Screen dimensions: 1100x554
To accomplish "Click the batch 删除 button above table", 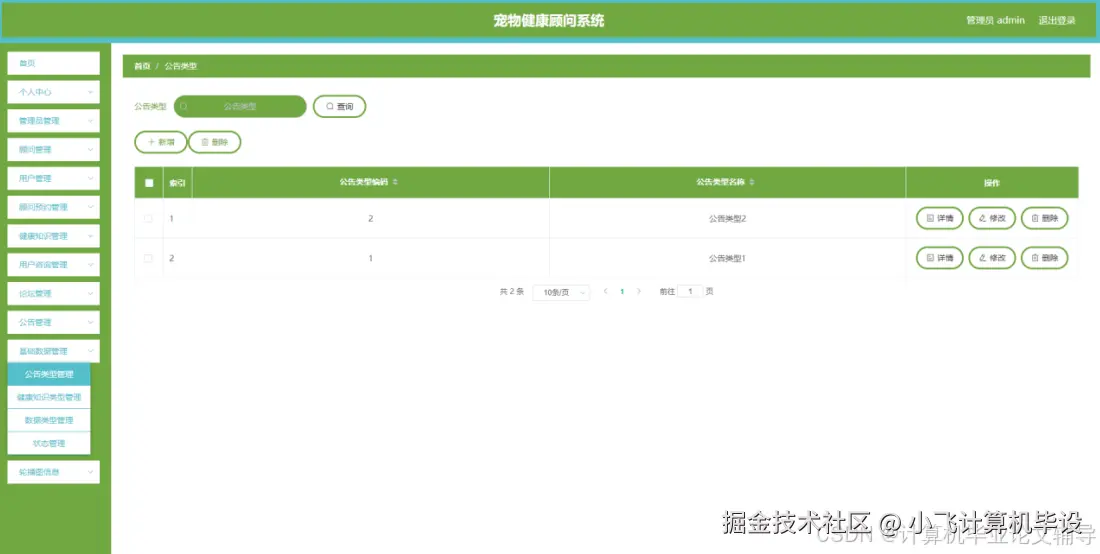I will click(215, 142).
